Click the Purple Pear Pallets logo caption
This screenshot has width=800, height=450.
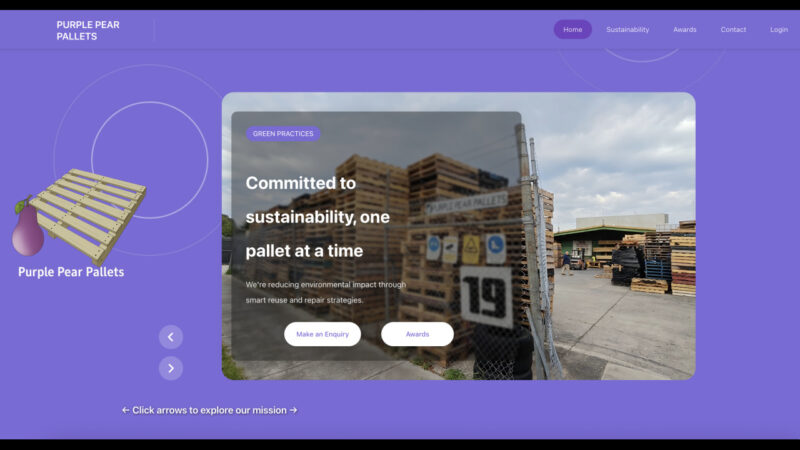pos(71,272)
